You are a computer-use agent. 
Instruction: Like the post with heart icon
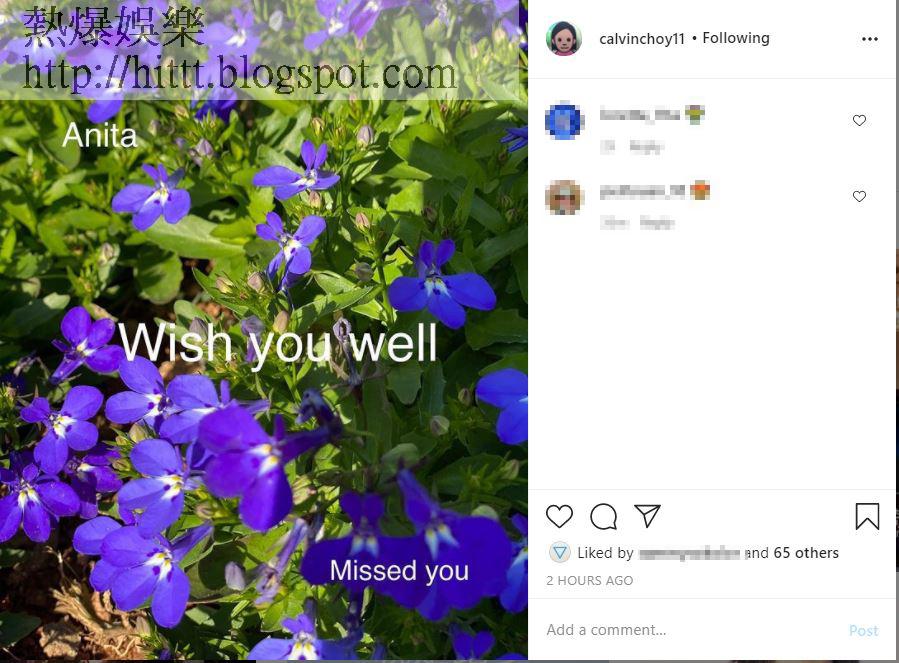[x=559, y=516]
